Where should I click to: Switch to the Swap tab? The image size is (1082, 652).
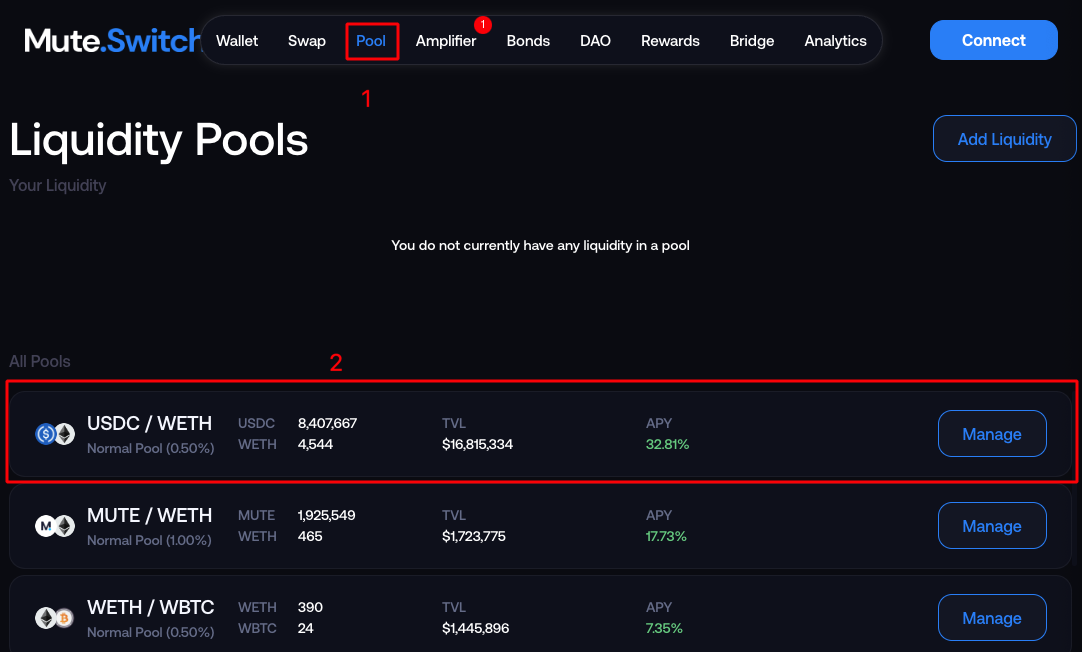click(x=306, y=41)
